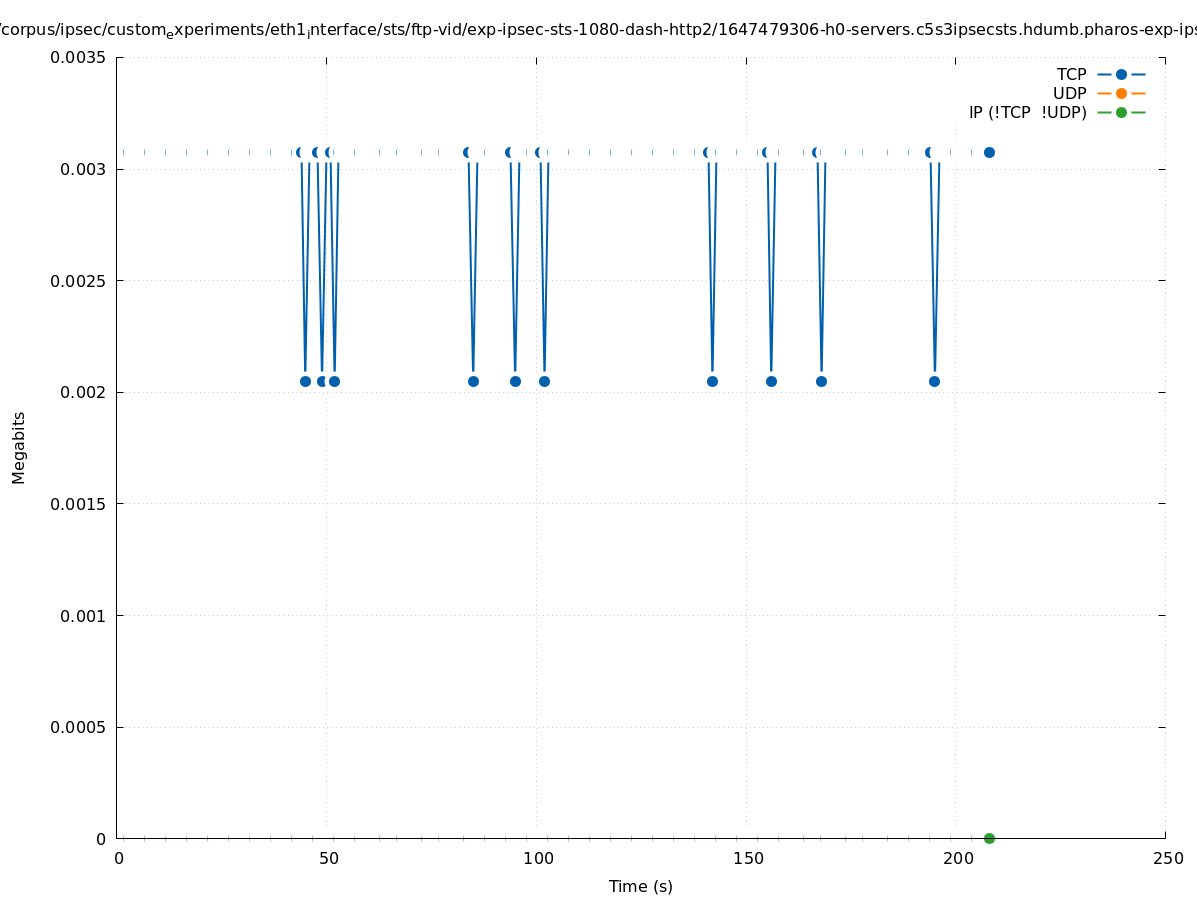Viewport: 1197px width, 900px height.
Task: Click the blue TCP legend marker
Action: tap(1121, 75)
